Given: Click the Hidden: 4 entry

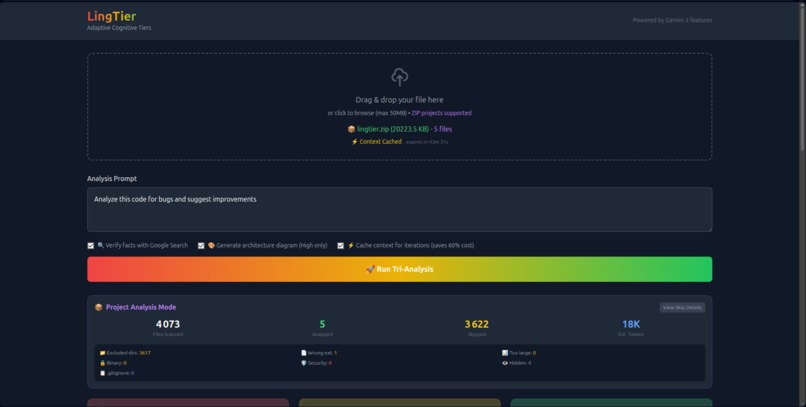Looking at the screenshot, I should click(517, 363).
